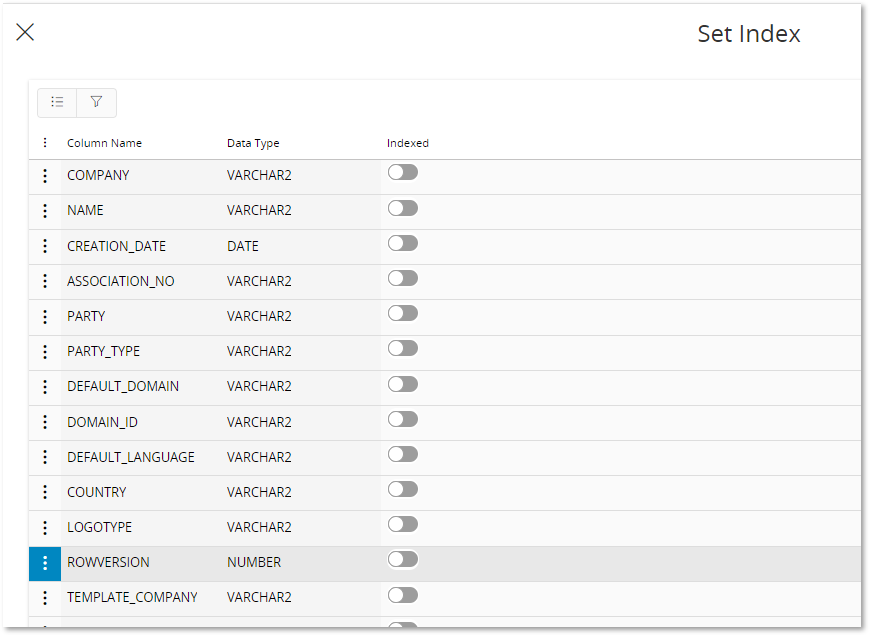Open row menu for ASSOCIATION_NO
The width and height of the screenshot is (870, 636).
(45, 281)
